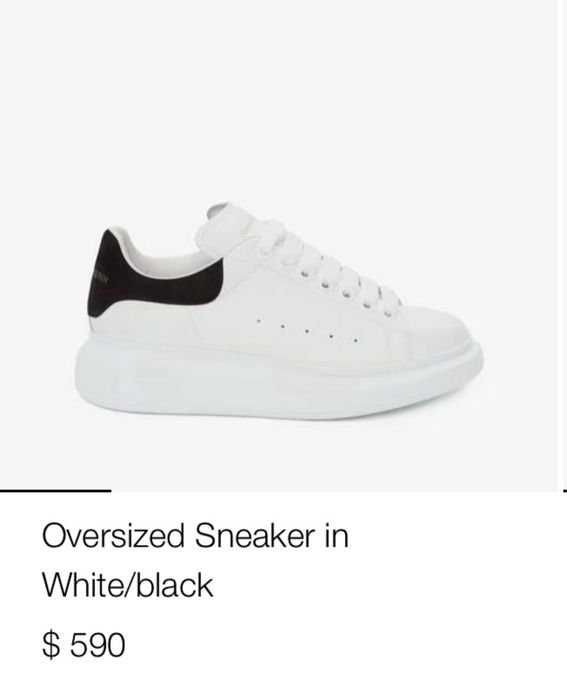Viewport: 567px width, 699px height.
Task: Open the white sneaker product image
Action: (x=279, y=245)
